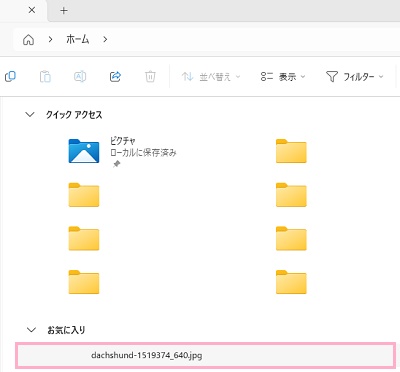Click the Paste toolbar icon
The image size is (400, 372).
click(45, 77)
